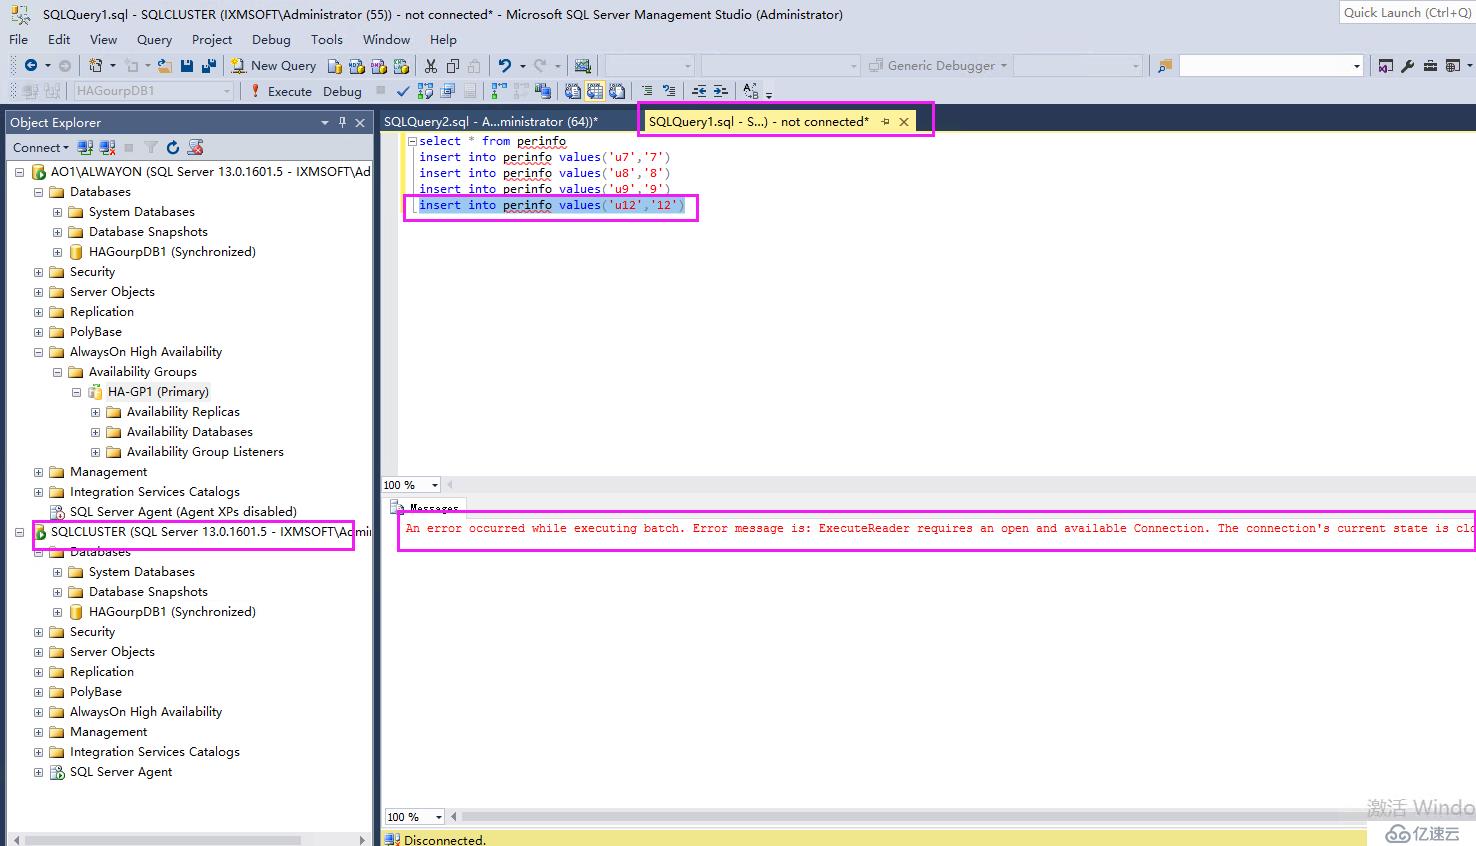
Task: Click the Comment out selected lines icon
Action: click(647, 91)
